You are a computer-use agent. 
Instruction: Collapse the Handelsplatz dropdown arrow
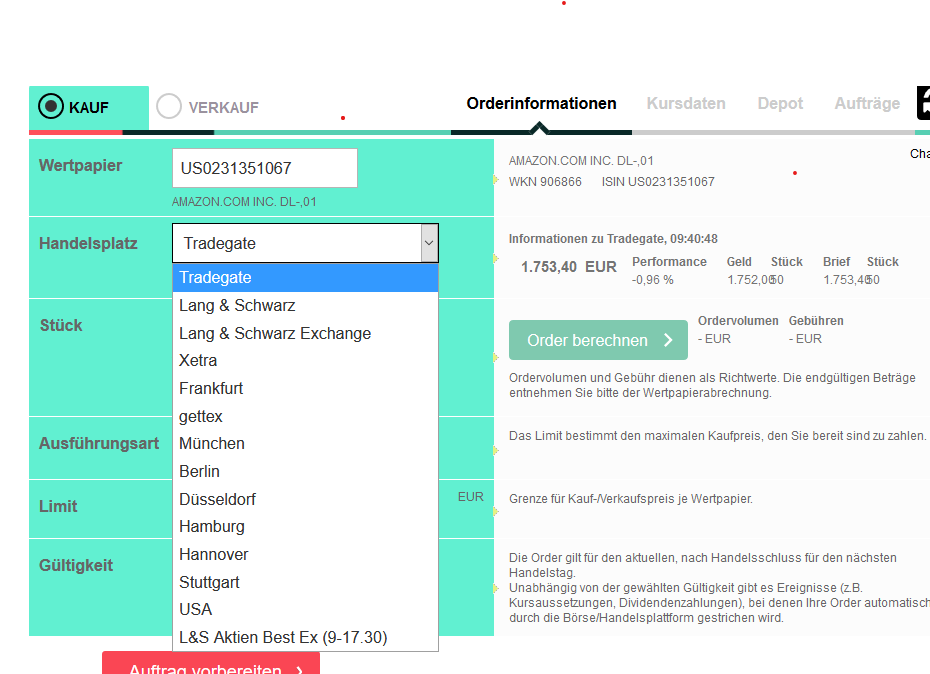(429, 243)
